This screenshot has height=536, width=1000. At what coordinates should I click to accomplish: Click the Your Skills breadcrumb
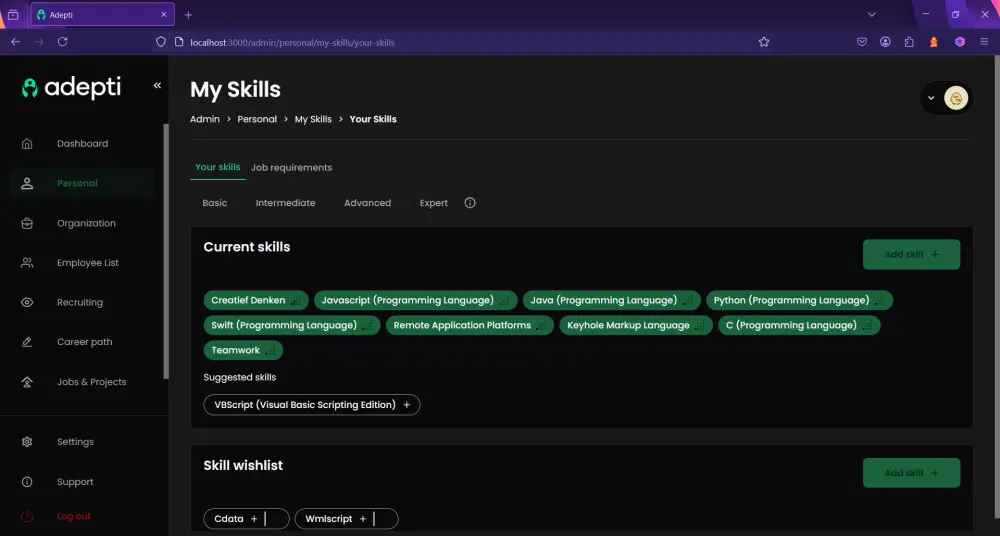pyautogui.click(x=373, y=119)
